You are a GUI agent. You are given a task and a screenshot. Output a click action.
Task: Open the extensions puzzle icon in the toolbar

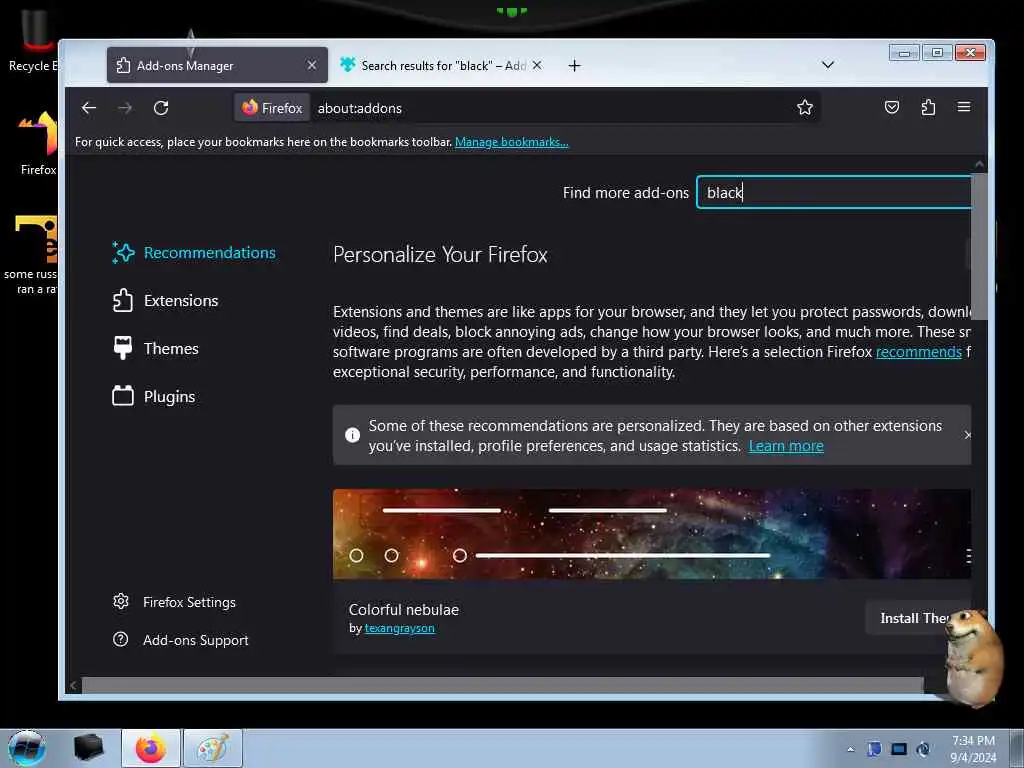(928, 107)
